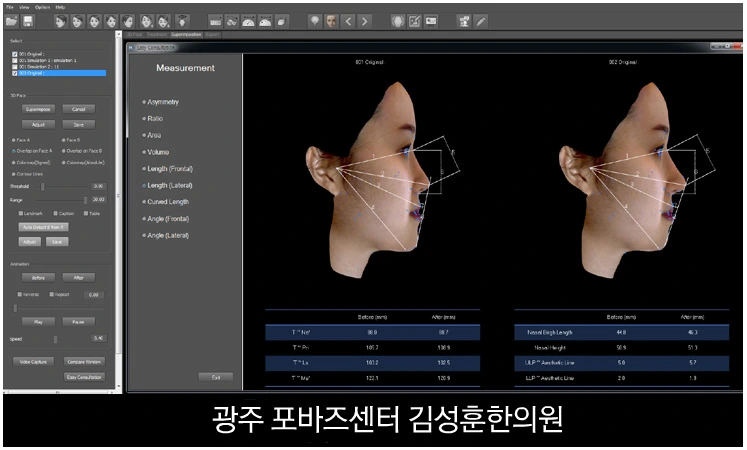Click the pencil edit icon in the toolbar
Viewport: 747px width, 450px height.
click(481, 21)
